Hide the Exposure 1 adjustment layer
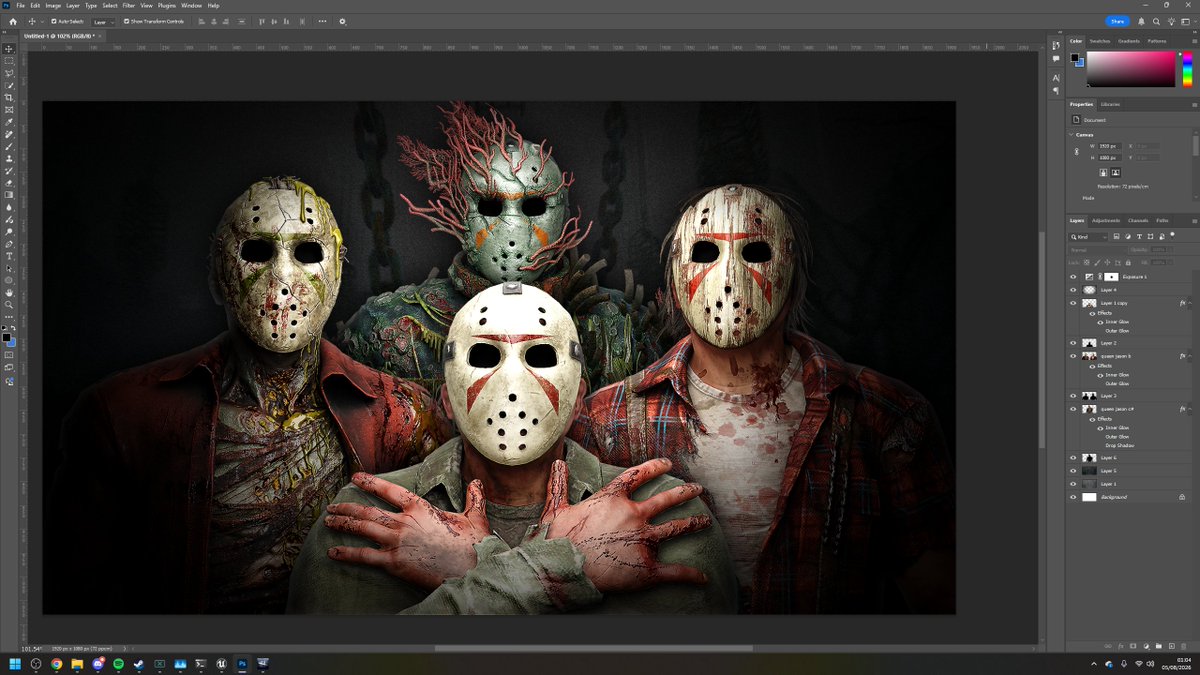 (1073, 276)
